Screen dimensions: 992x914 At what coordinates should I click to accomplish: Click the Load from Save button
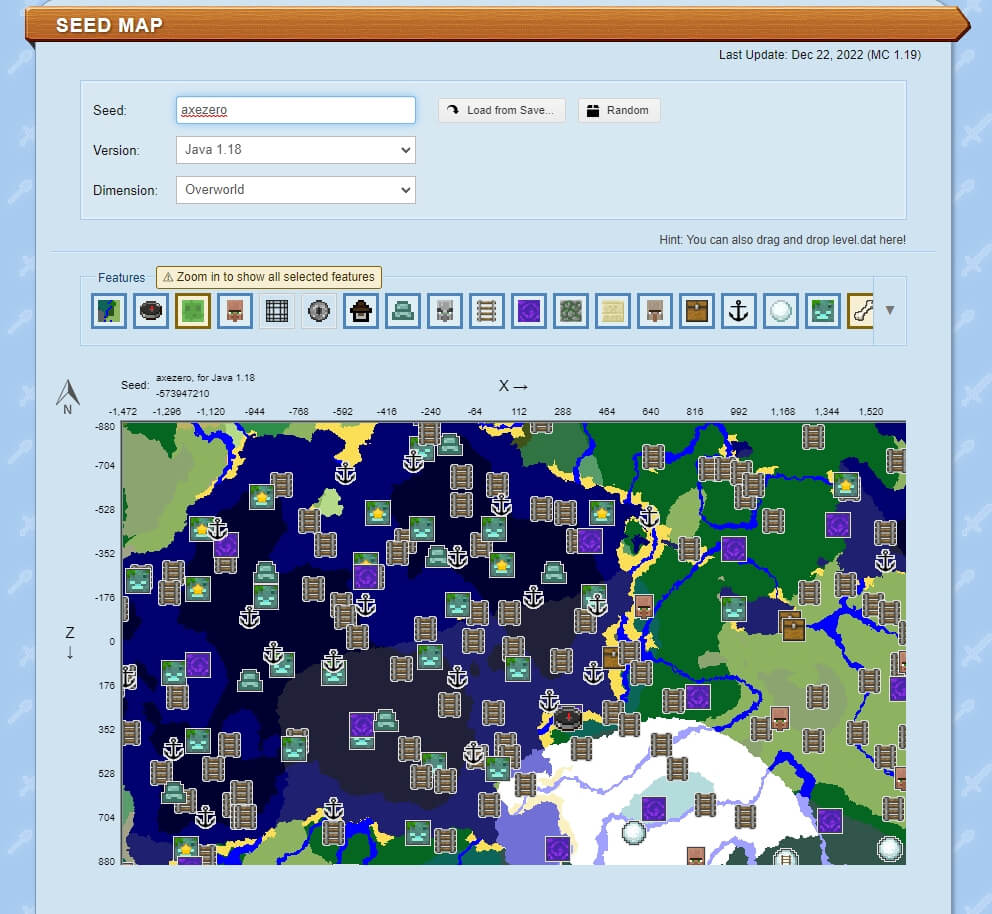click(501, 110)
